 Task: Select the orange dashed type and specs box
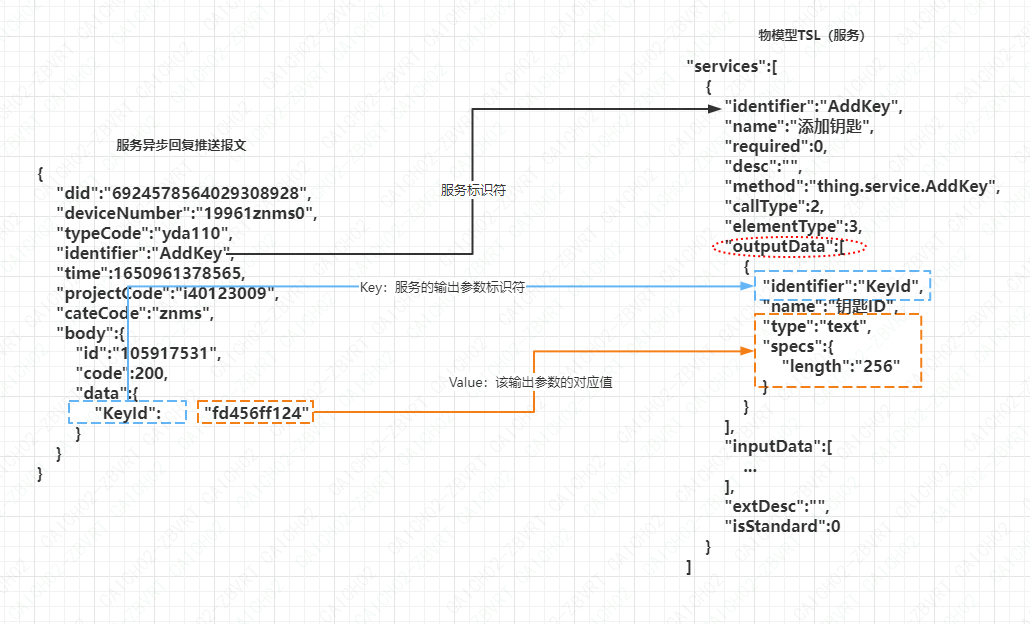(837, 350)
